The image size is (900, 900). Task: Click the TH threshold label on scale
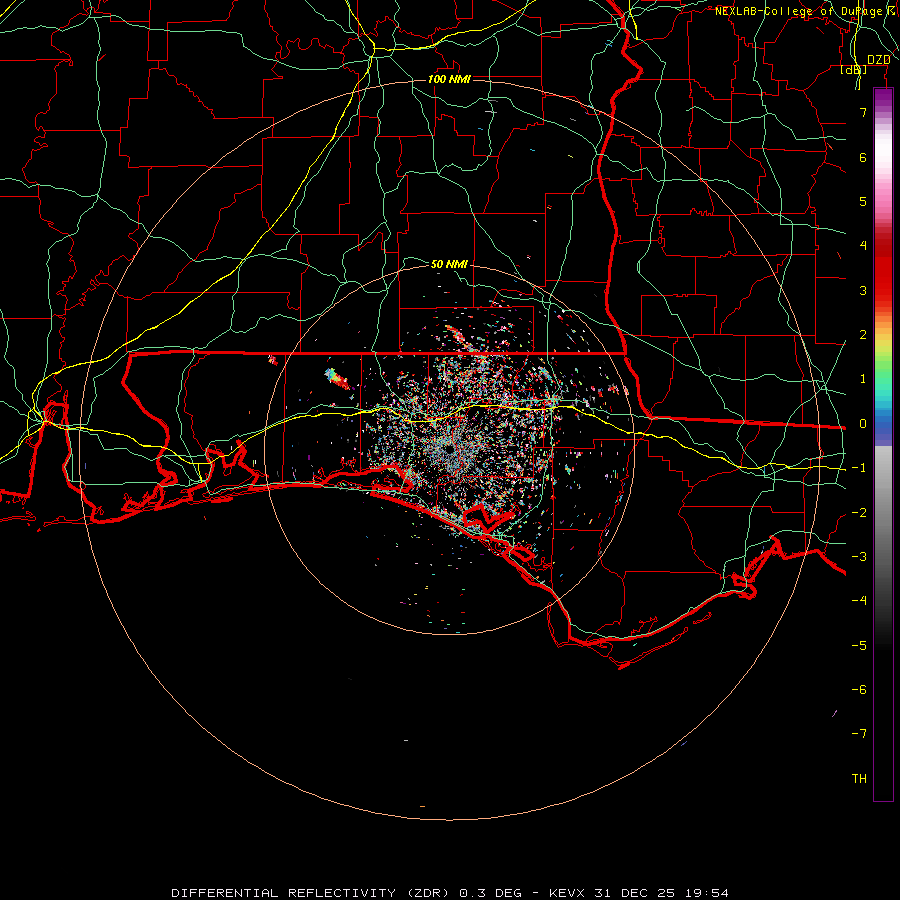tap(859, 779)
